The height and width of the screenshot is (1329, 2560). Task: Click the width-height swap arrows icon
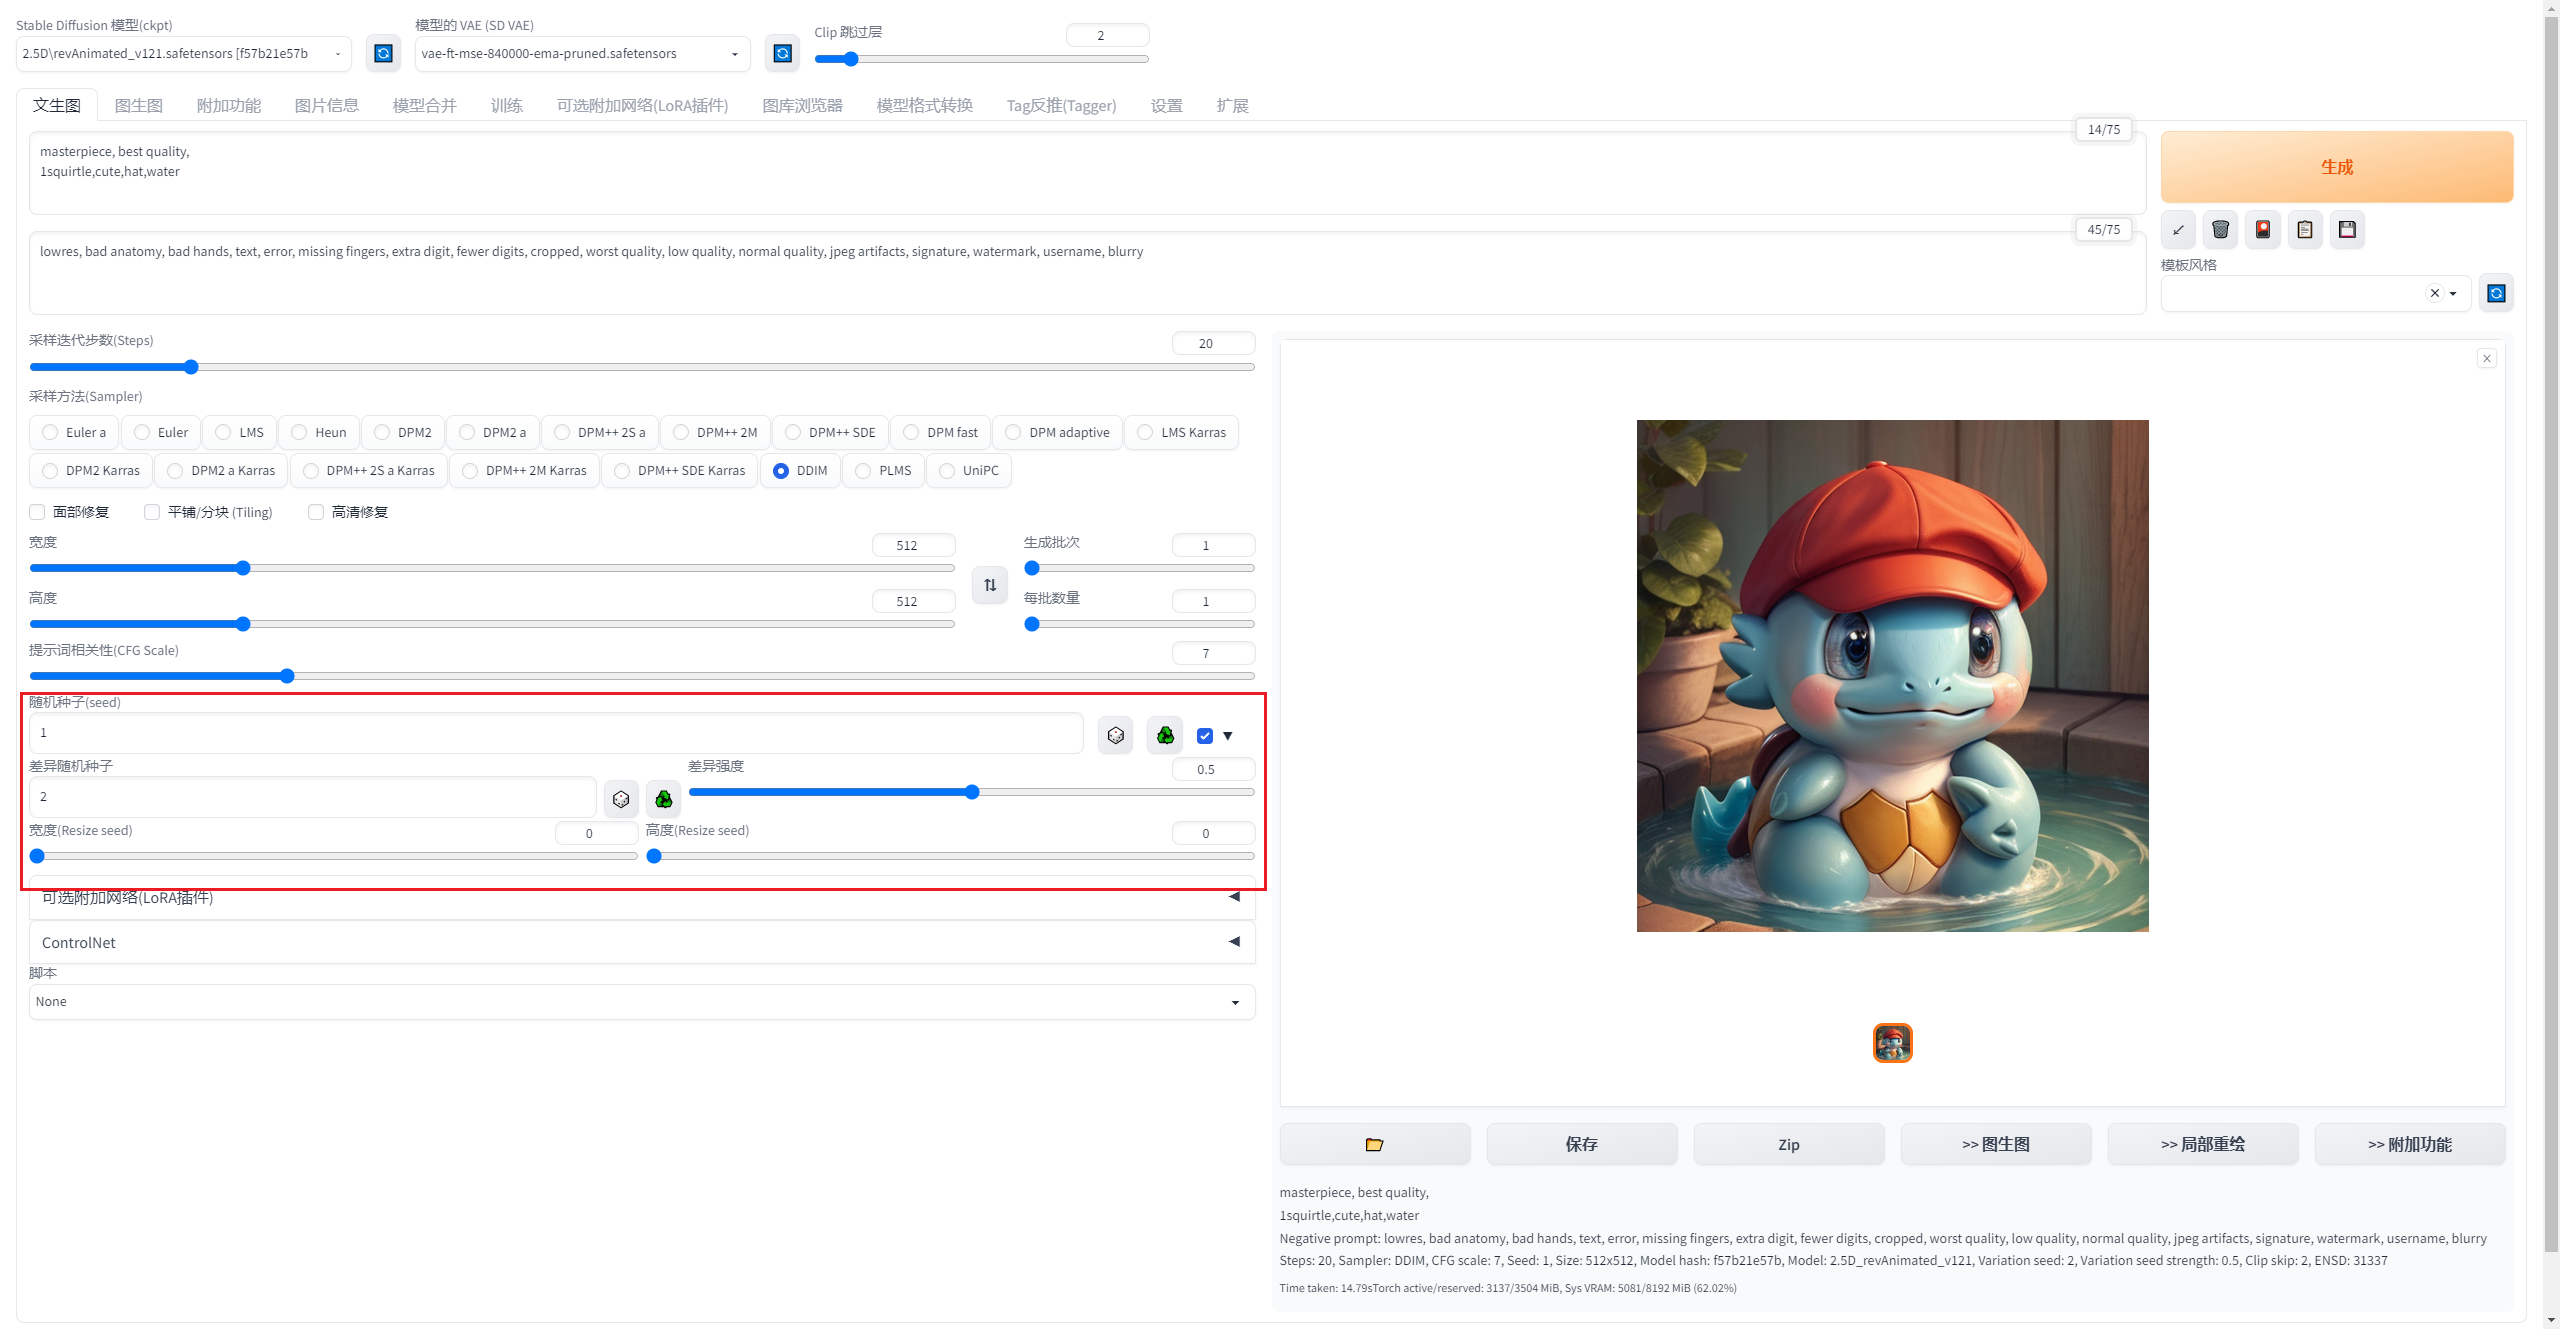tap(990, 585)
